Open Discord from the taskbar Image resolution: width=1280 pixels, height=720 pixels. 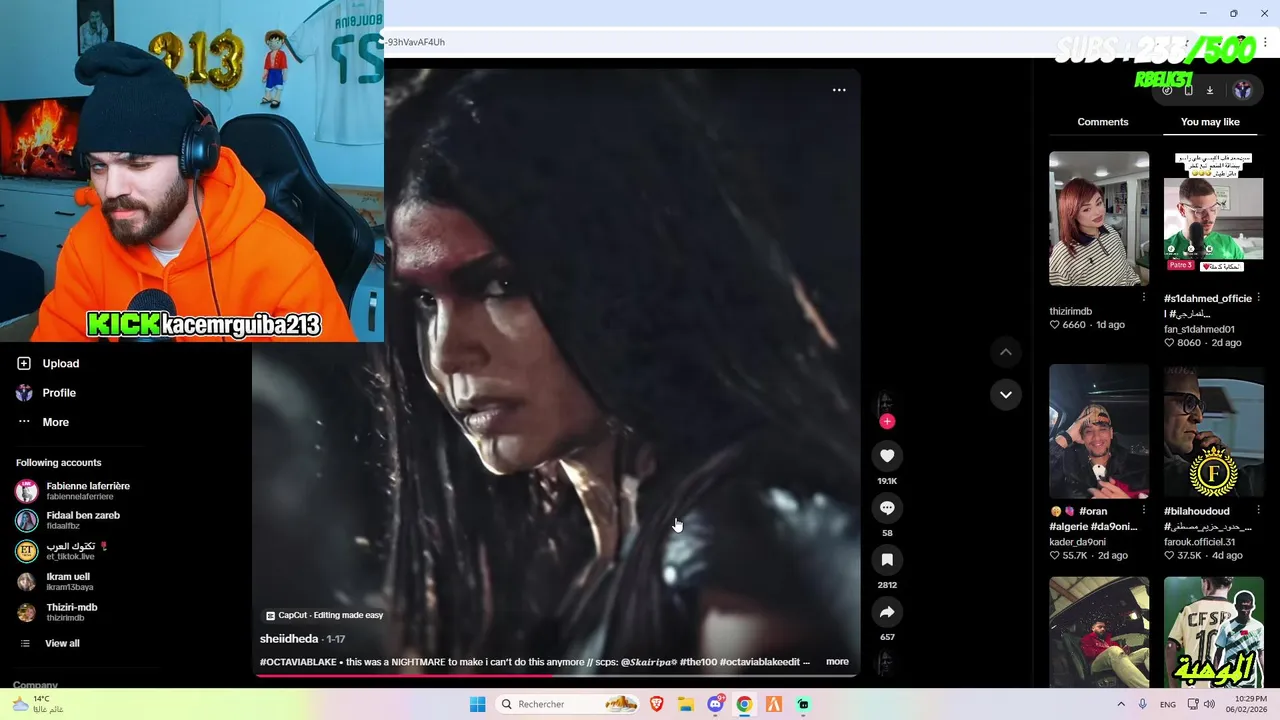[715, 704]
